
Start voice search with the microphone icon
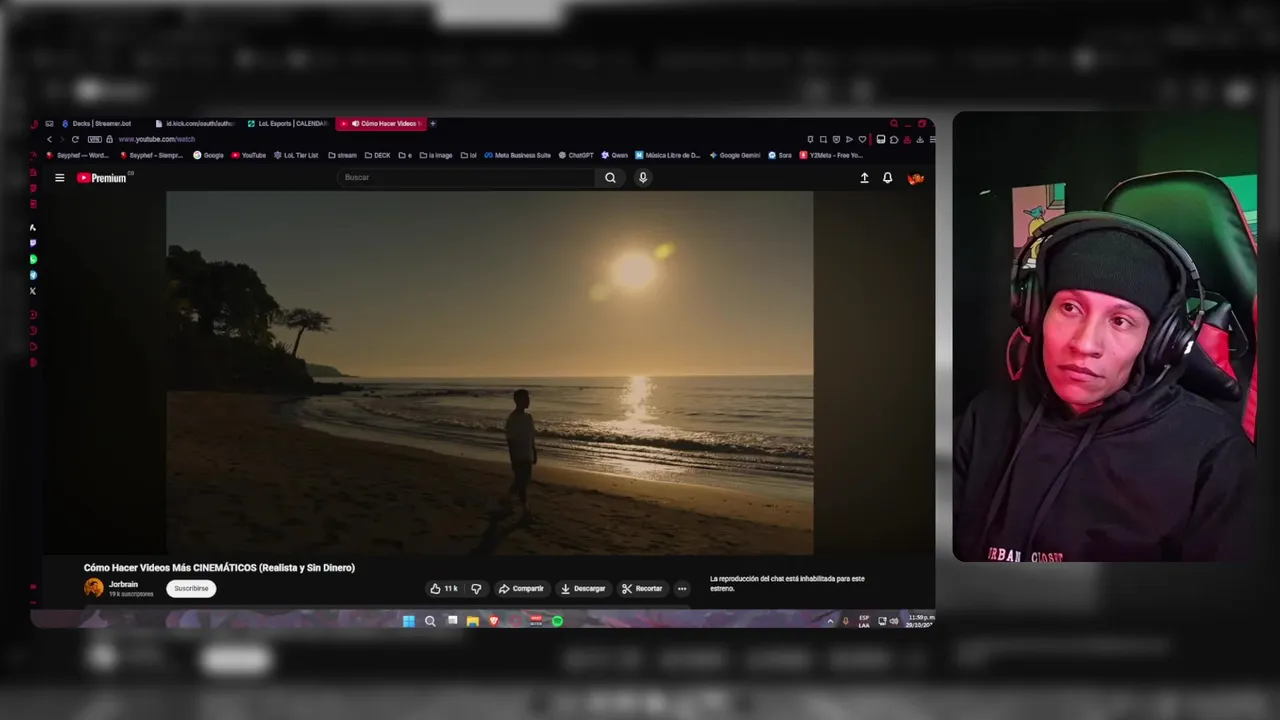click(643, 178)
